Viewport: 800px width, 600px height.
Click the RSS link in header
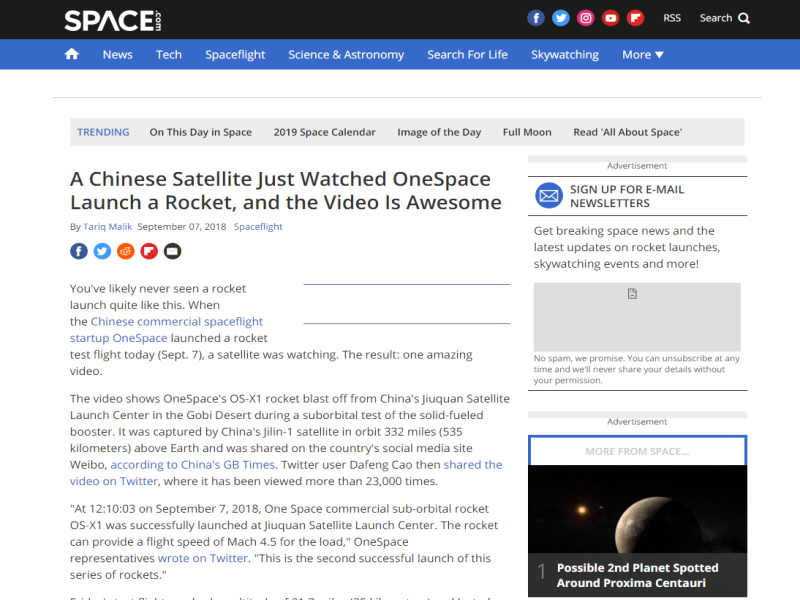pos(672,18)
